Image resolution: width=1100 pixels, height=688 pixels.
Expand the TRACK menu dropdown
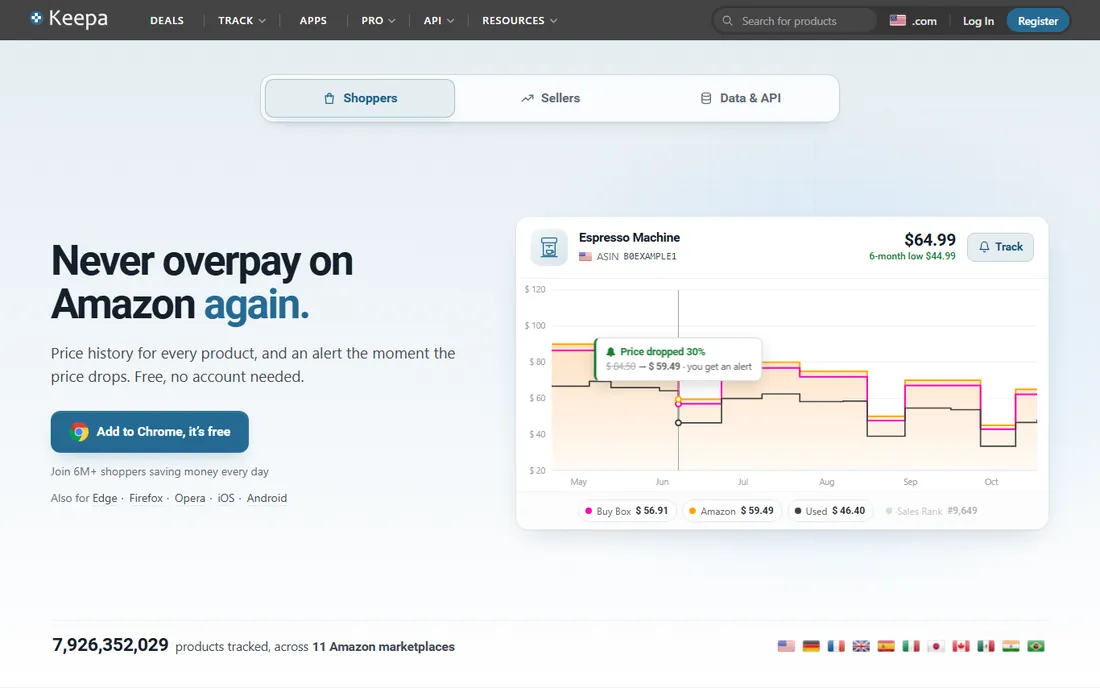[241, 20]
